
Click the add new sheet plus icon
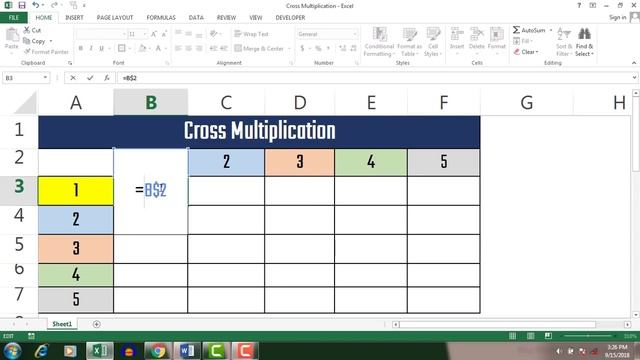click(x=96, y=324)
